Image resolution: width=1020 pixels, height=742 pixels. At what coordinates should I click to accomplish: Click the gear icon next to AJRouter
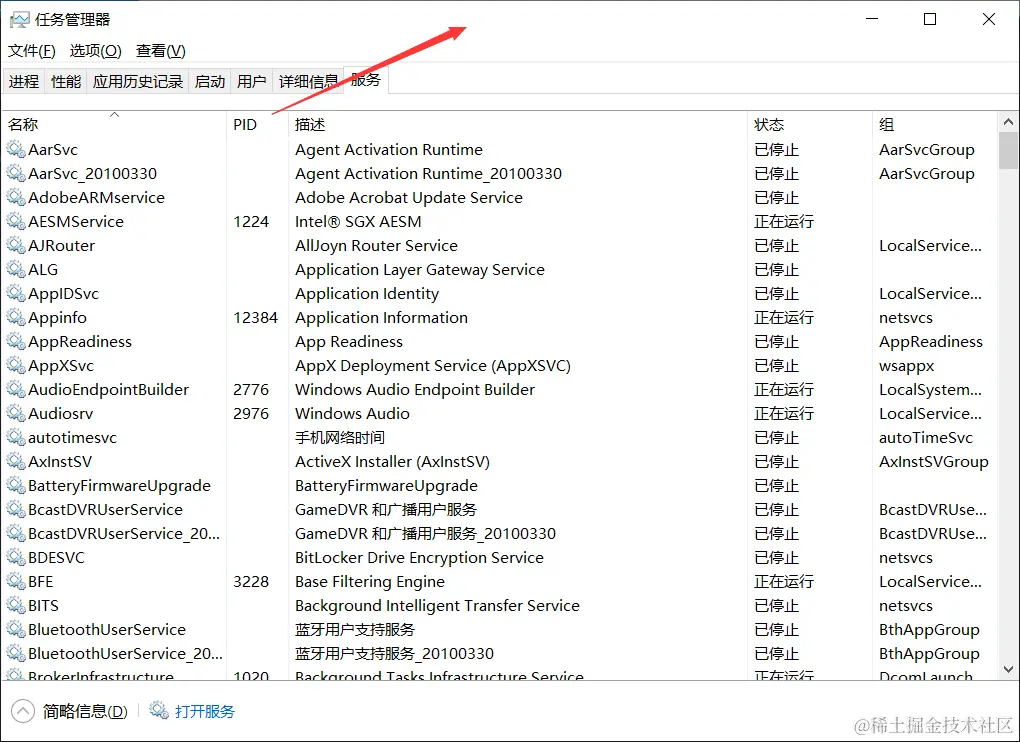point(16,246)
